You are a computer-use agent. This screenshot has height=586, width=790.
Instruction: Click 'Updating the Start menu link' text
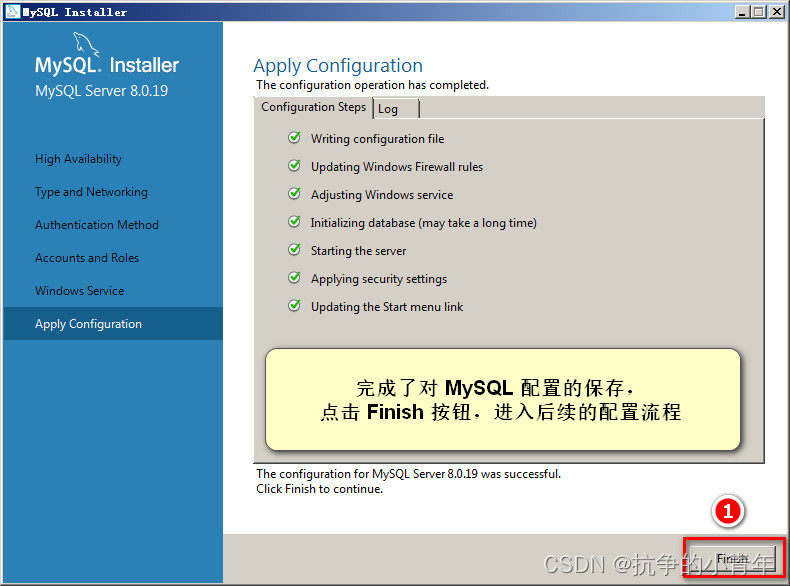387,307
